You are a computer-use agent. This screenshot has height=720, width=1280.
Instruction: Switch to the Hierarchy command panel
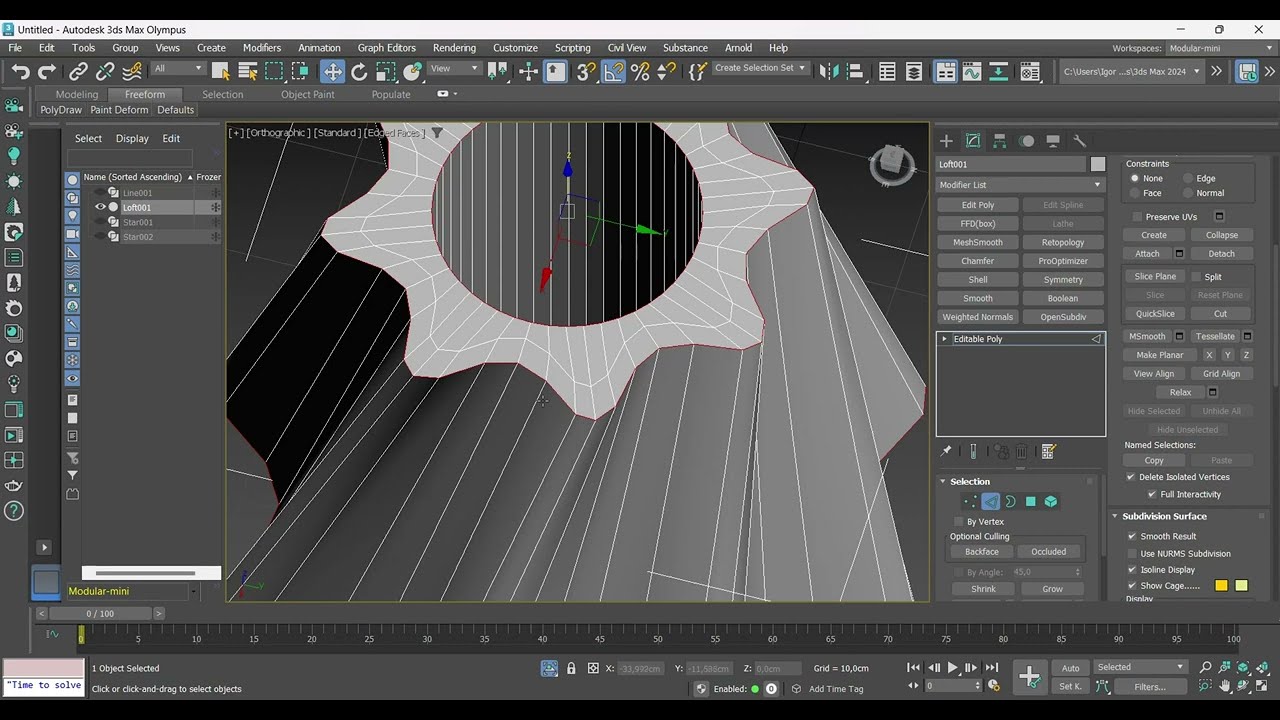(999, 141)
